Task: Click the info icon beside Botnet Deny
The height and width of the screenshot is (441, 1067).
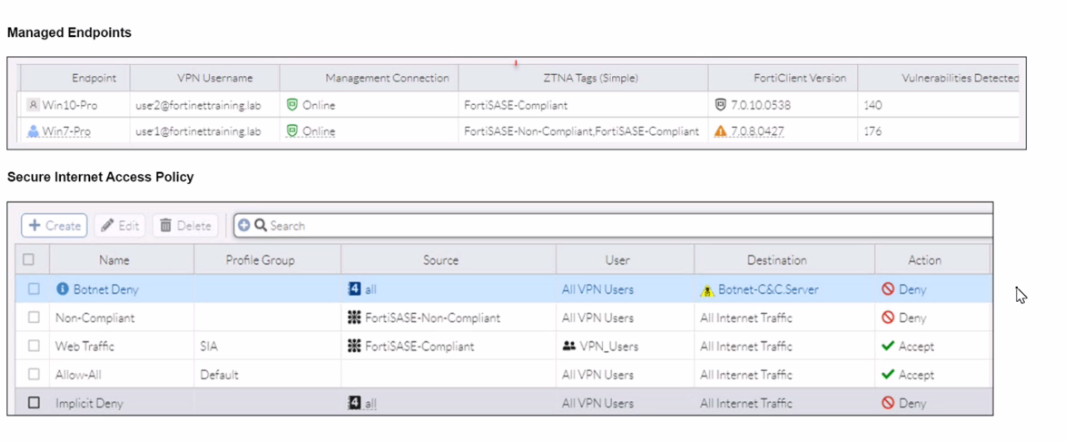Action: point(62,289)
